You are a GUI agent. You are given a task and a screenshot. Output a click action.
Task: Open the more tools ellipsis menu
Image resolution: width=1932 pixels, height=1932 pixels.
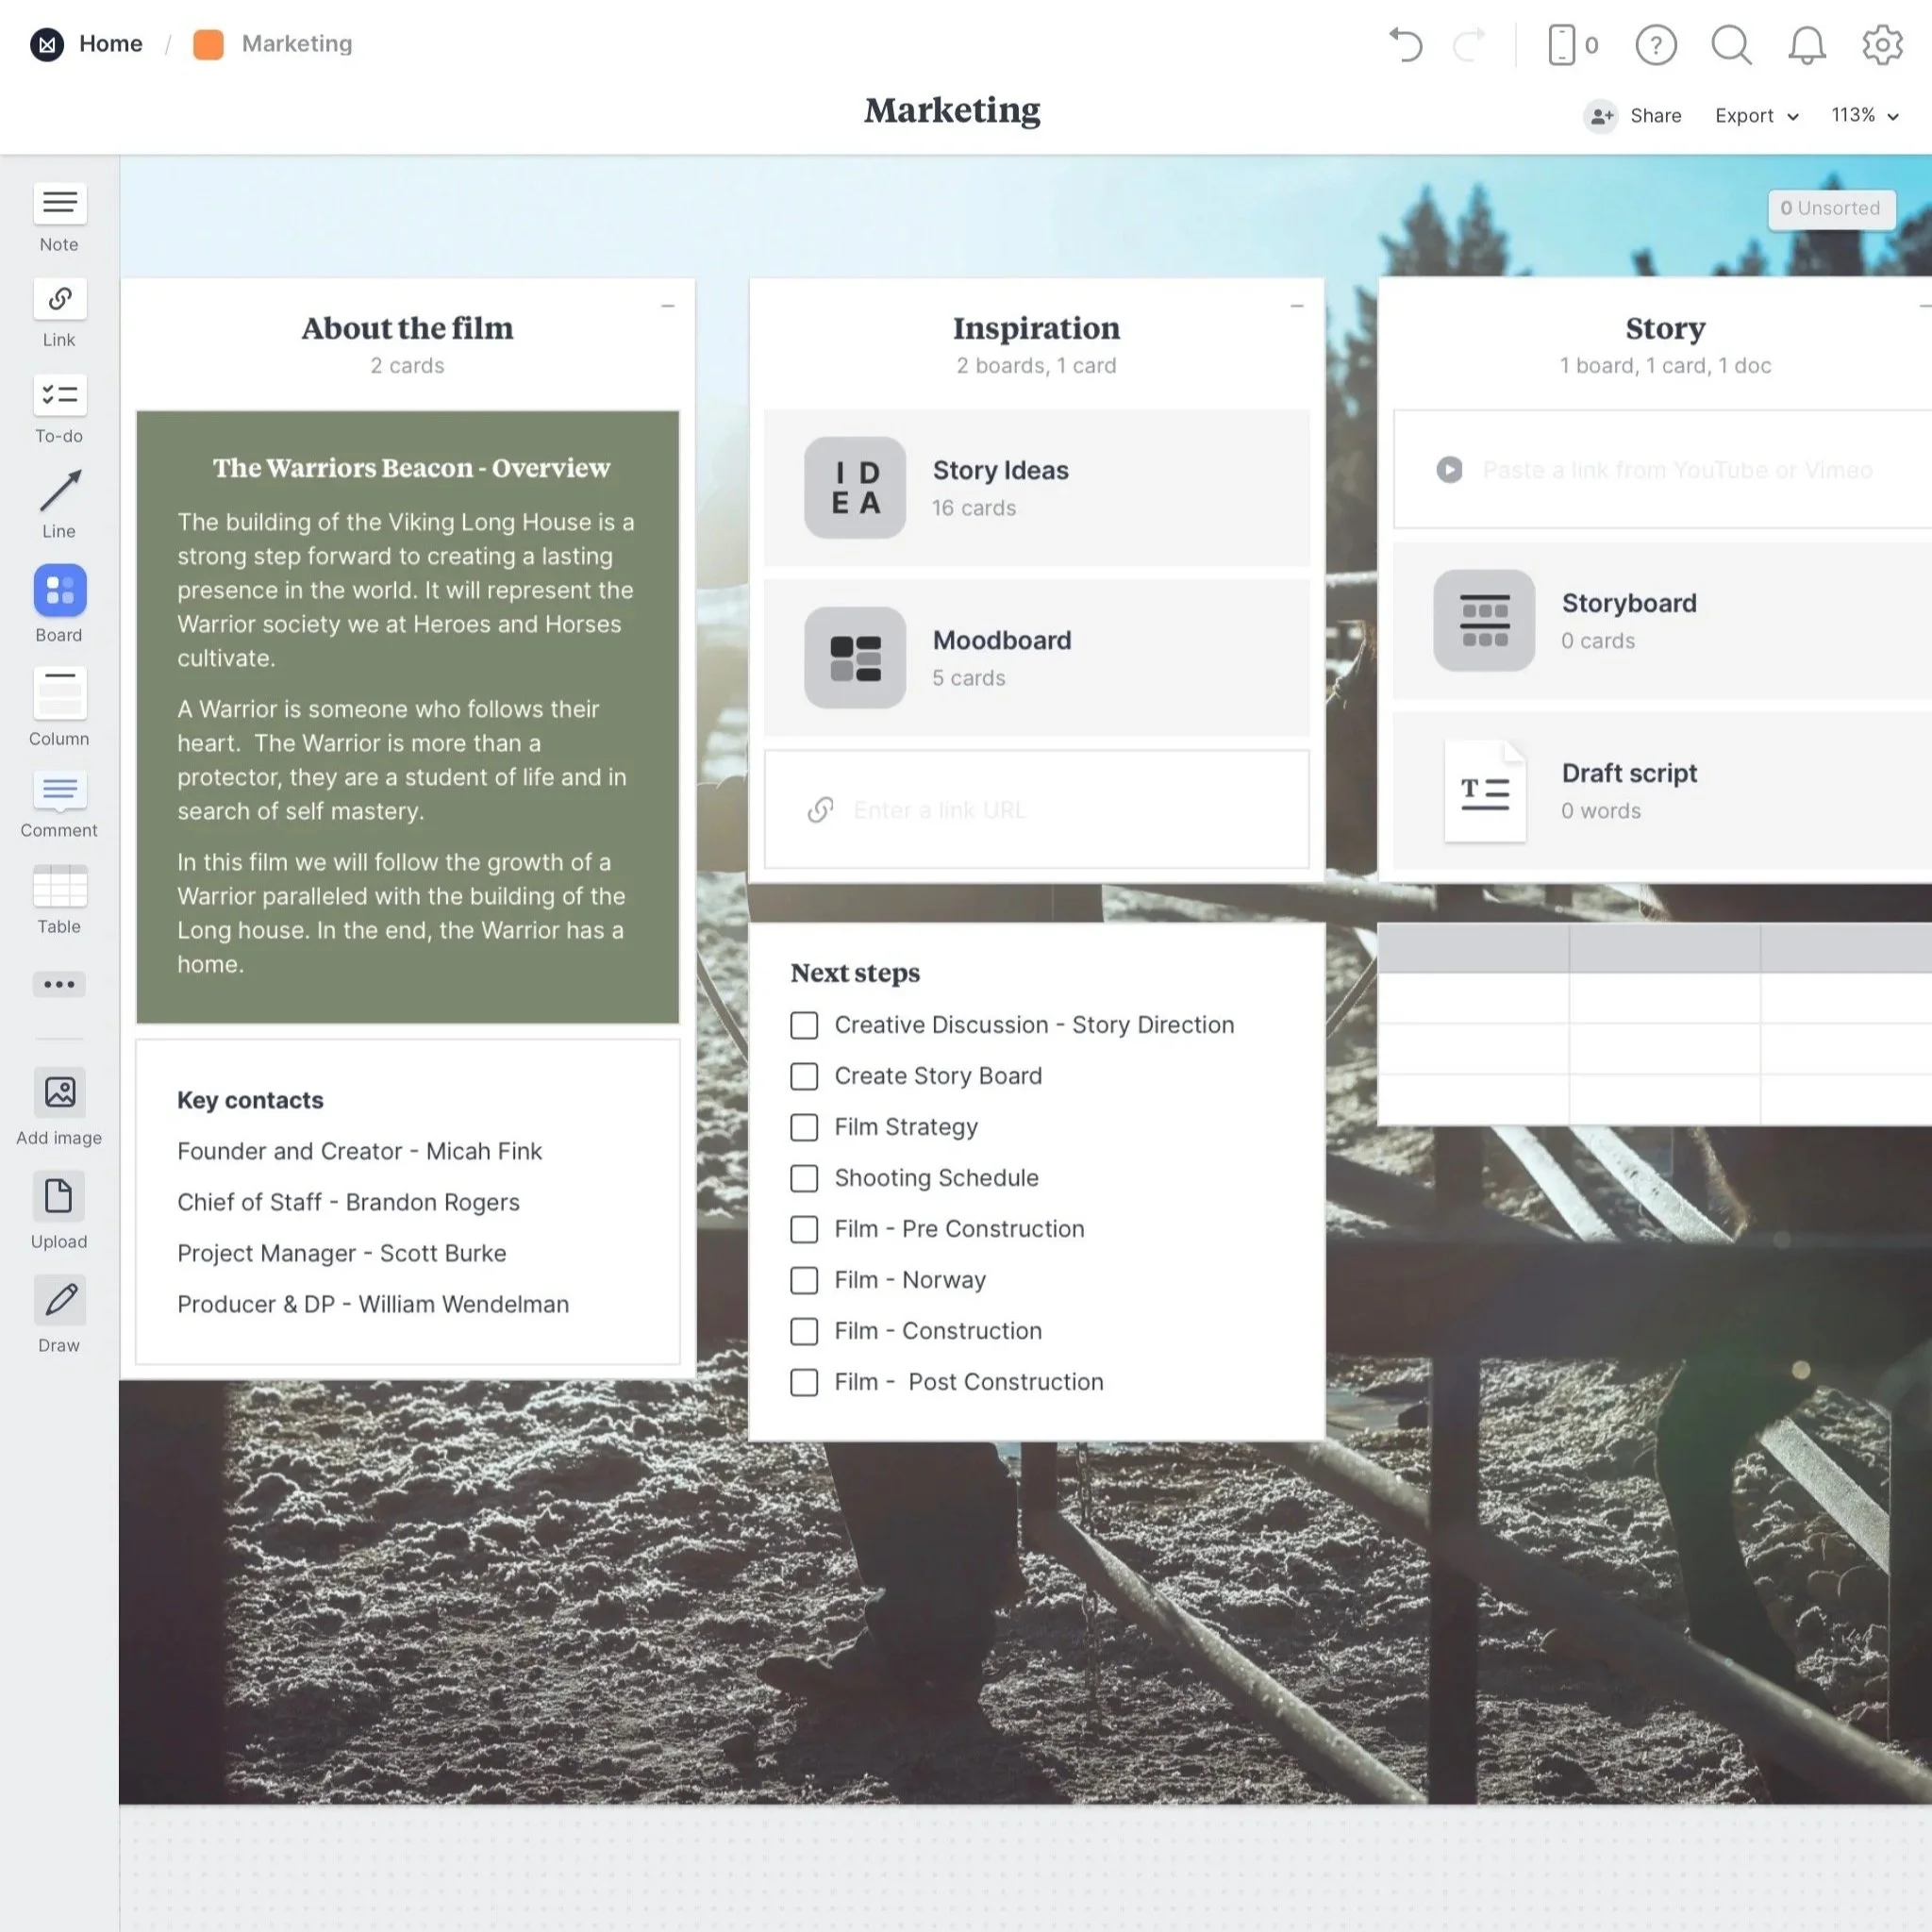coord(59,984)
